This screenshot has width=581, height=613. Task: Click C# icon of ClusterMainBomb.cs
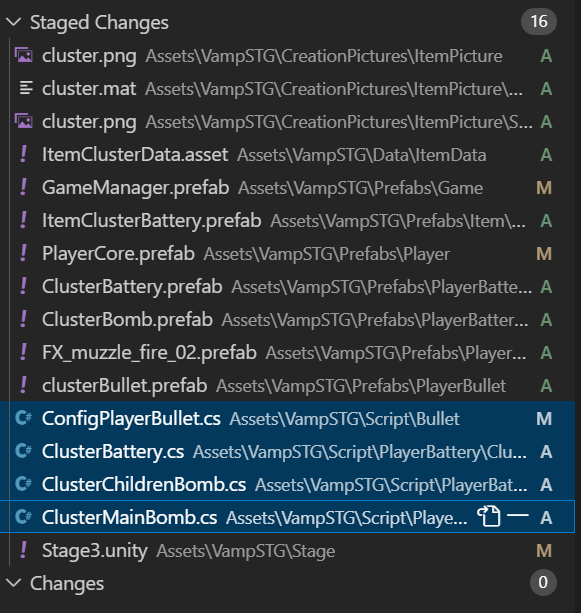pyautogui.click(x=23, y=517)
